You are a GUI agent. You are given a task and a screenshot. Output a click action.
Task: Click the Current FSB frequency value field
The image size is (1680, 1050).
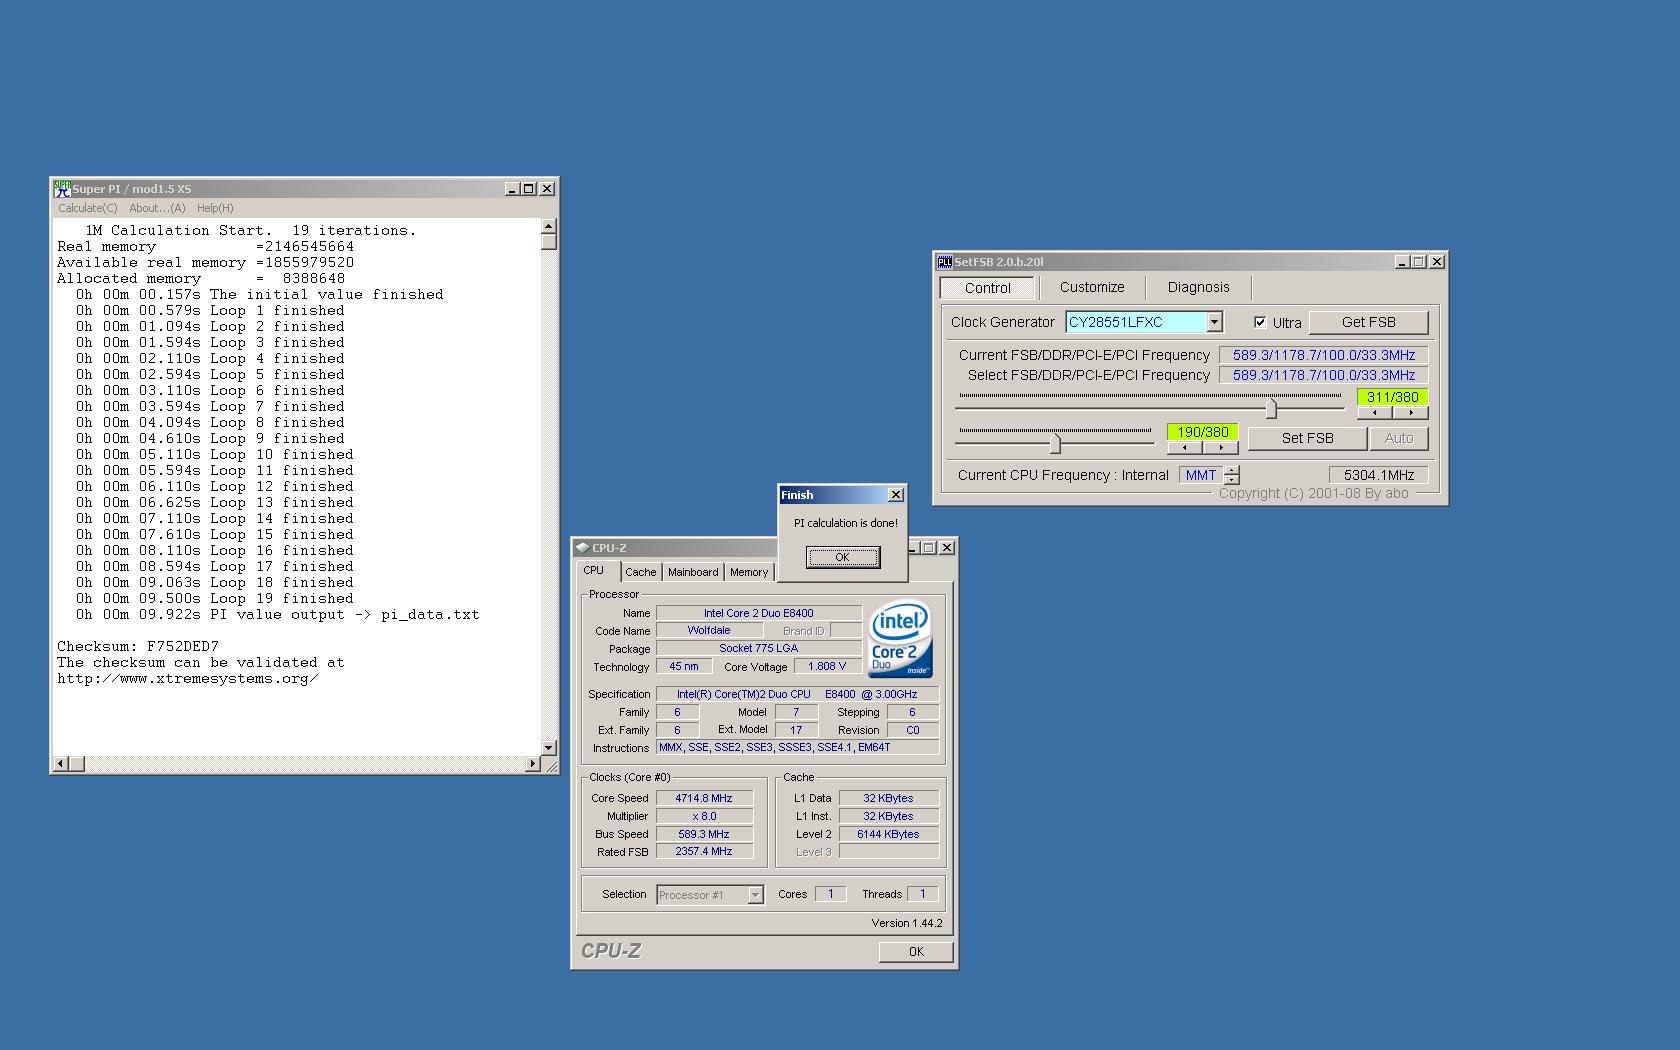(x=1324, y=355)
